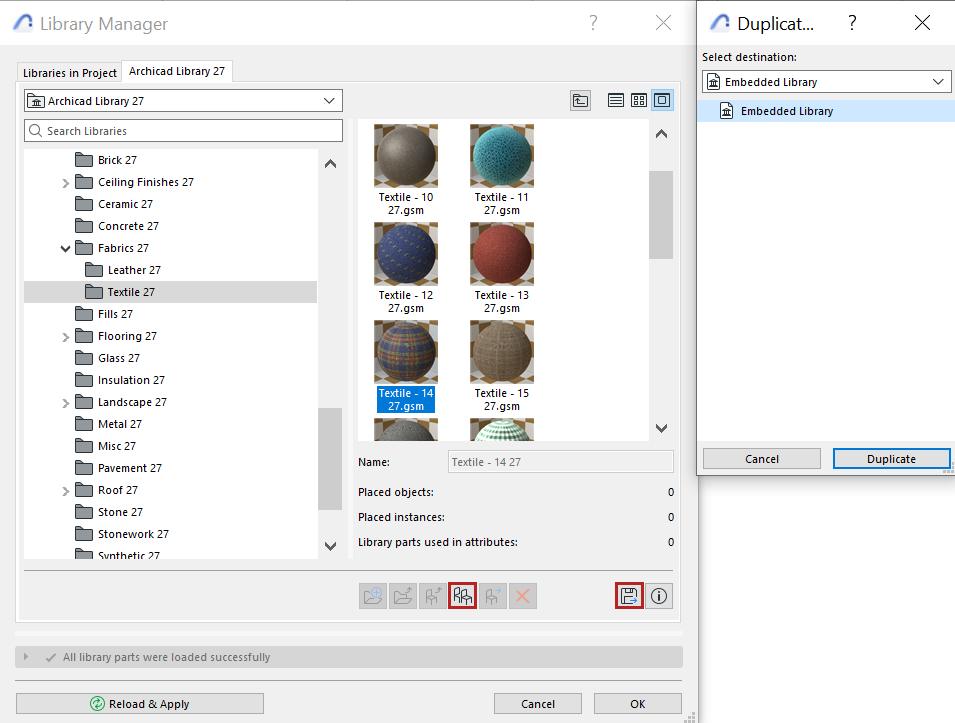Click in the Search Libraries field
Viewport: 955px width, 723px height.
pyautogui.click(x=183, y=130)
